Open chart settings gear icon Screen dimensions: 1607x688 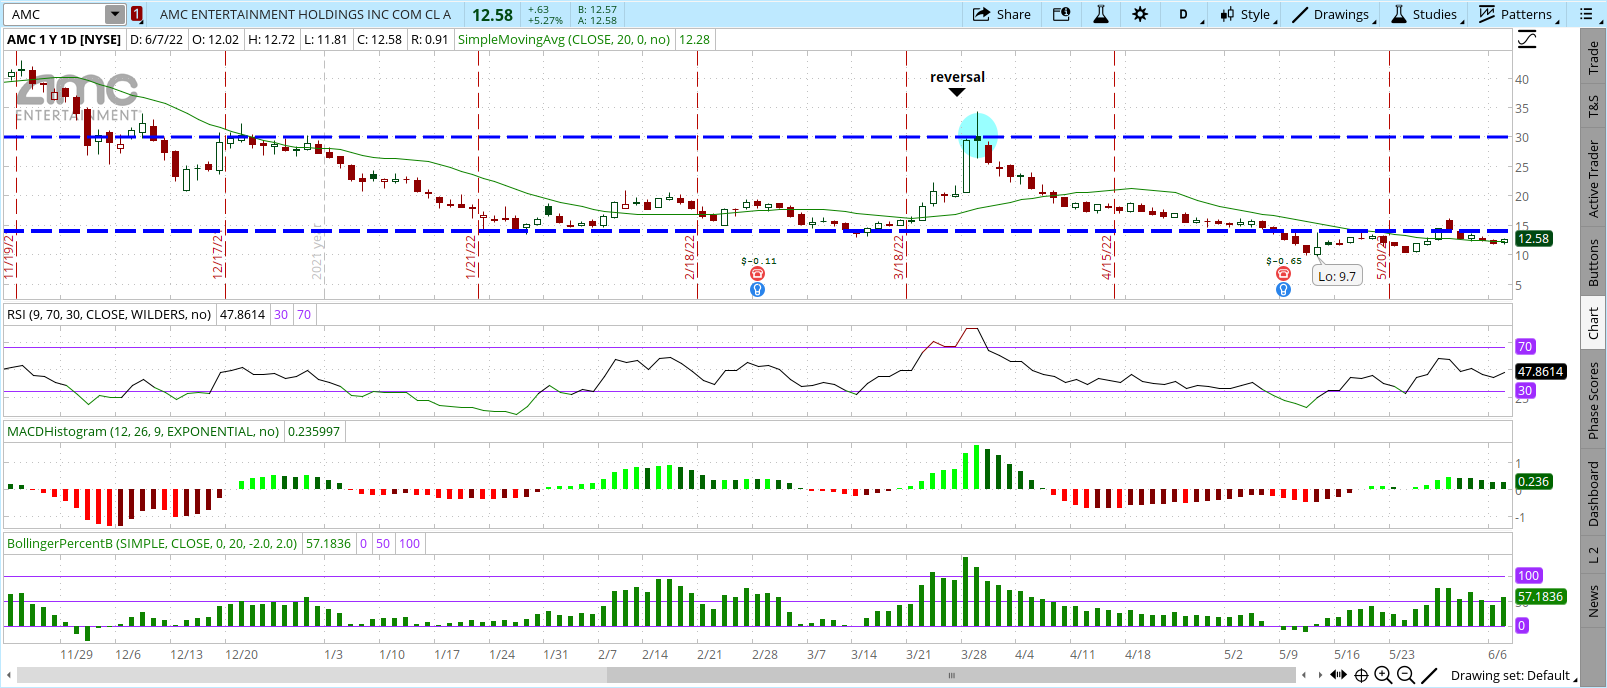coord(1140,14)
